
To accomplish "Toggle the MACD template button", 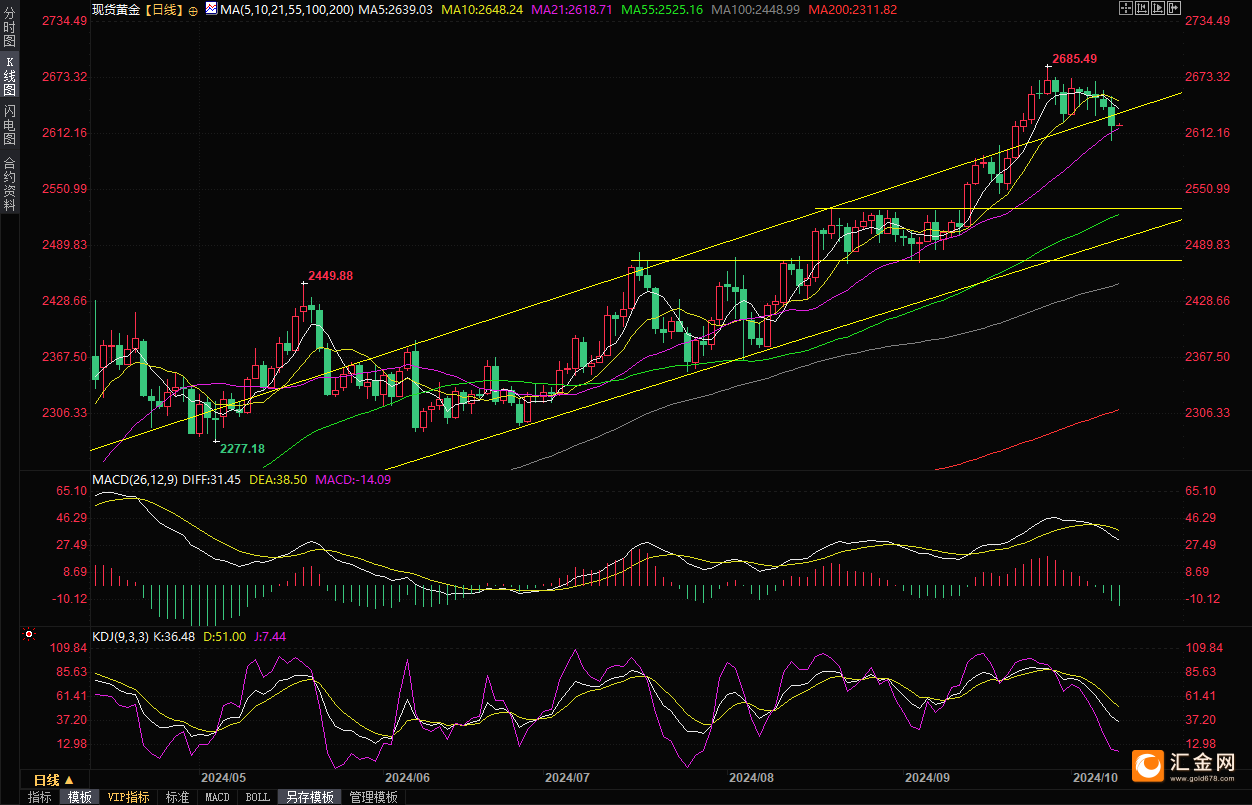I will 217,797.
